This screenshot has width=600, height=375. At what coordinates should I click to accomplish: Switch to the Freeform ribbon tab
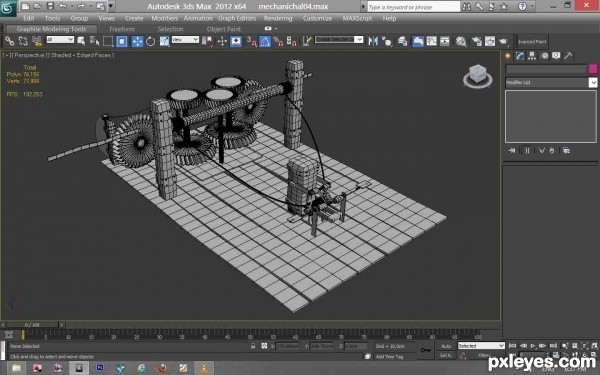[122, 29]
